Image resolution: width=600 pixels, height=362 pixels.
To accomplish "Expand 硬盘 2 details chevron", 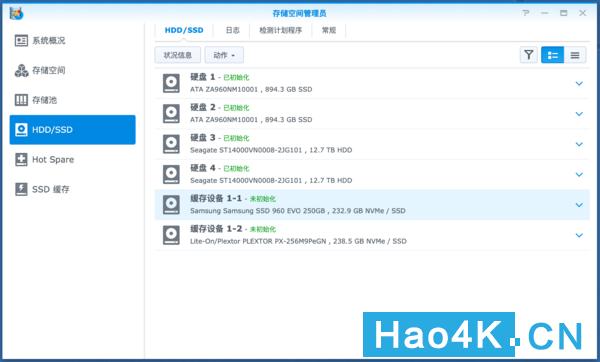I will [x=579, y=114].
